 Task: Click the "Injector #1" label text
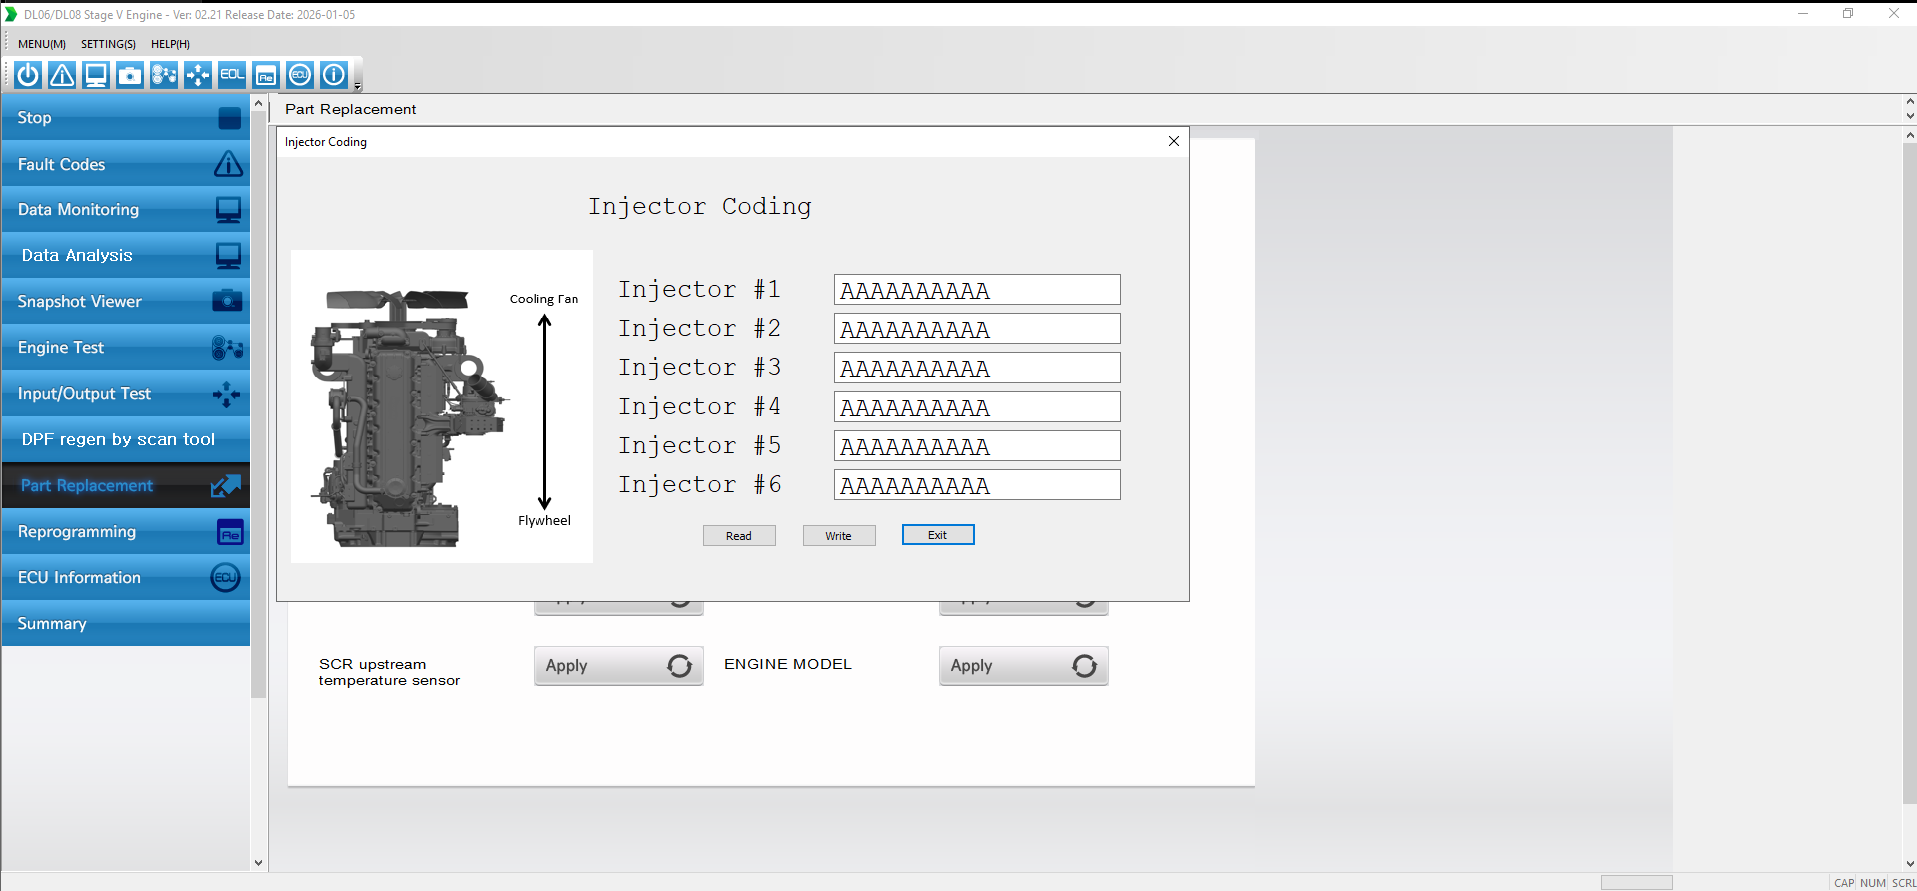(x=699, y=290)
